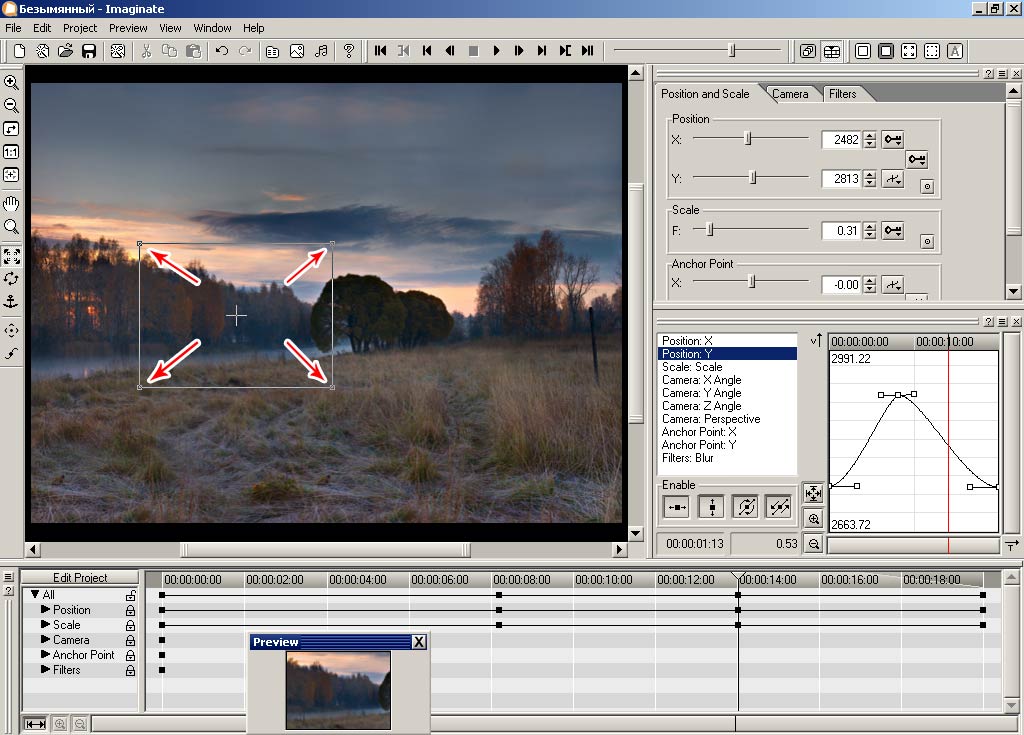1024x735 pixels.
Task: Click the Help question mark toolbar icon
Action: click(349, 51)
